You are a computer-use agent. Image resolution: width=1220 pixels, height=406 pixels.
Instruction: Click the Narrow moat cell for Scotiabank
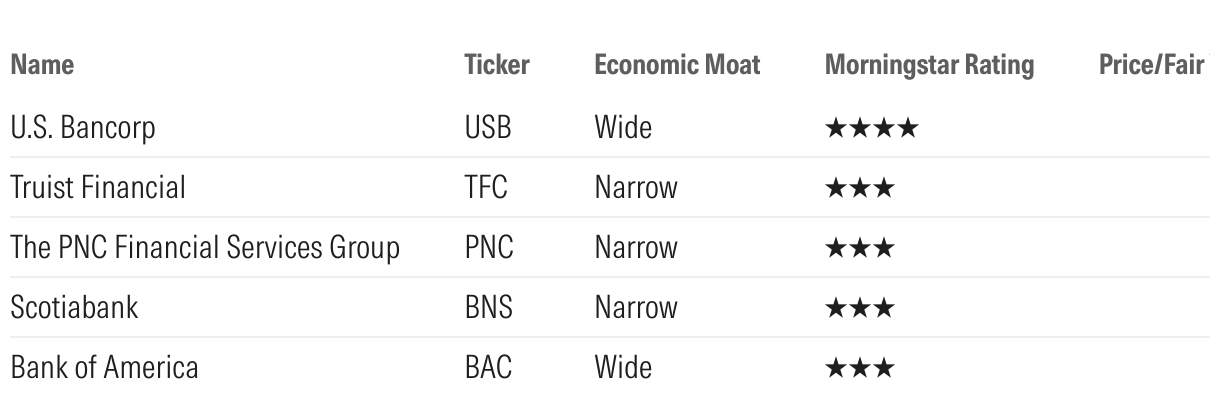[x=635, y=308]
